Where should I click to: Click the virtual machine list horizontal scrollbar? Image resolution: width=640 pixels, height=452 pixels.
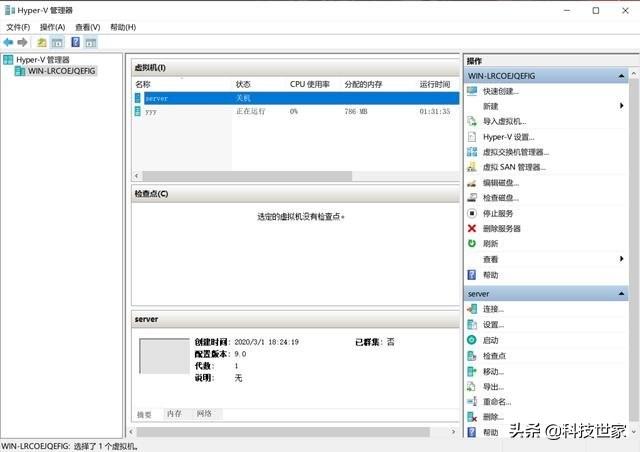[x=247, y=176]
